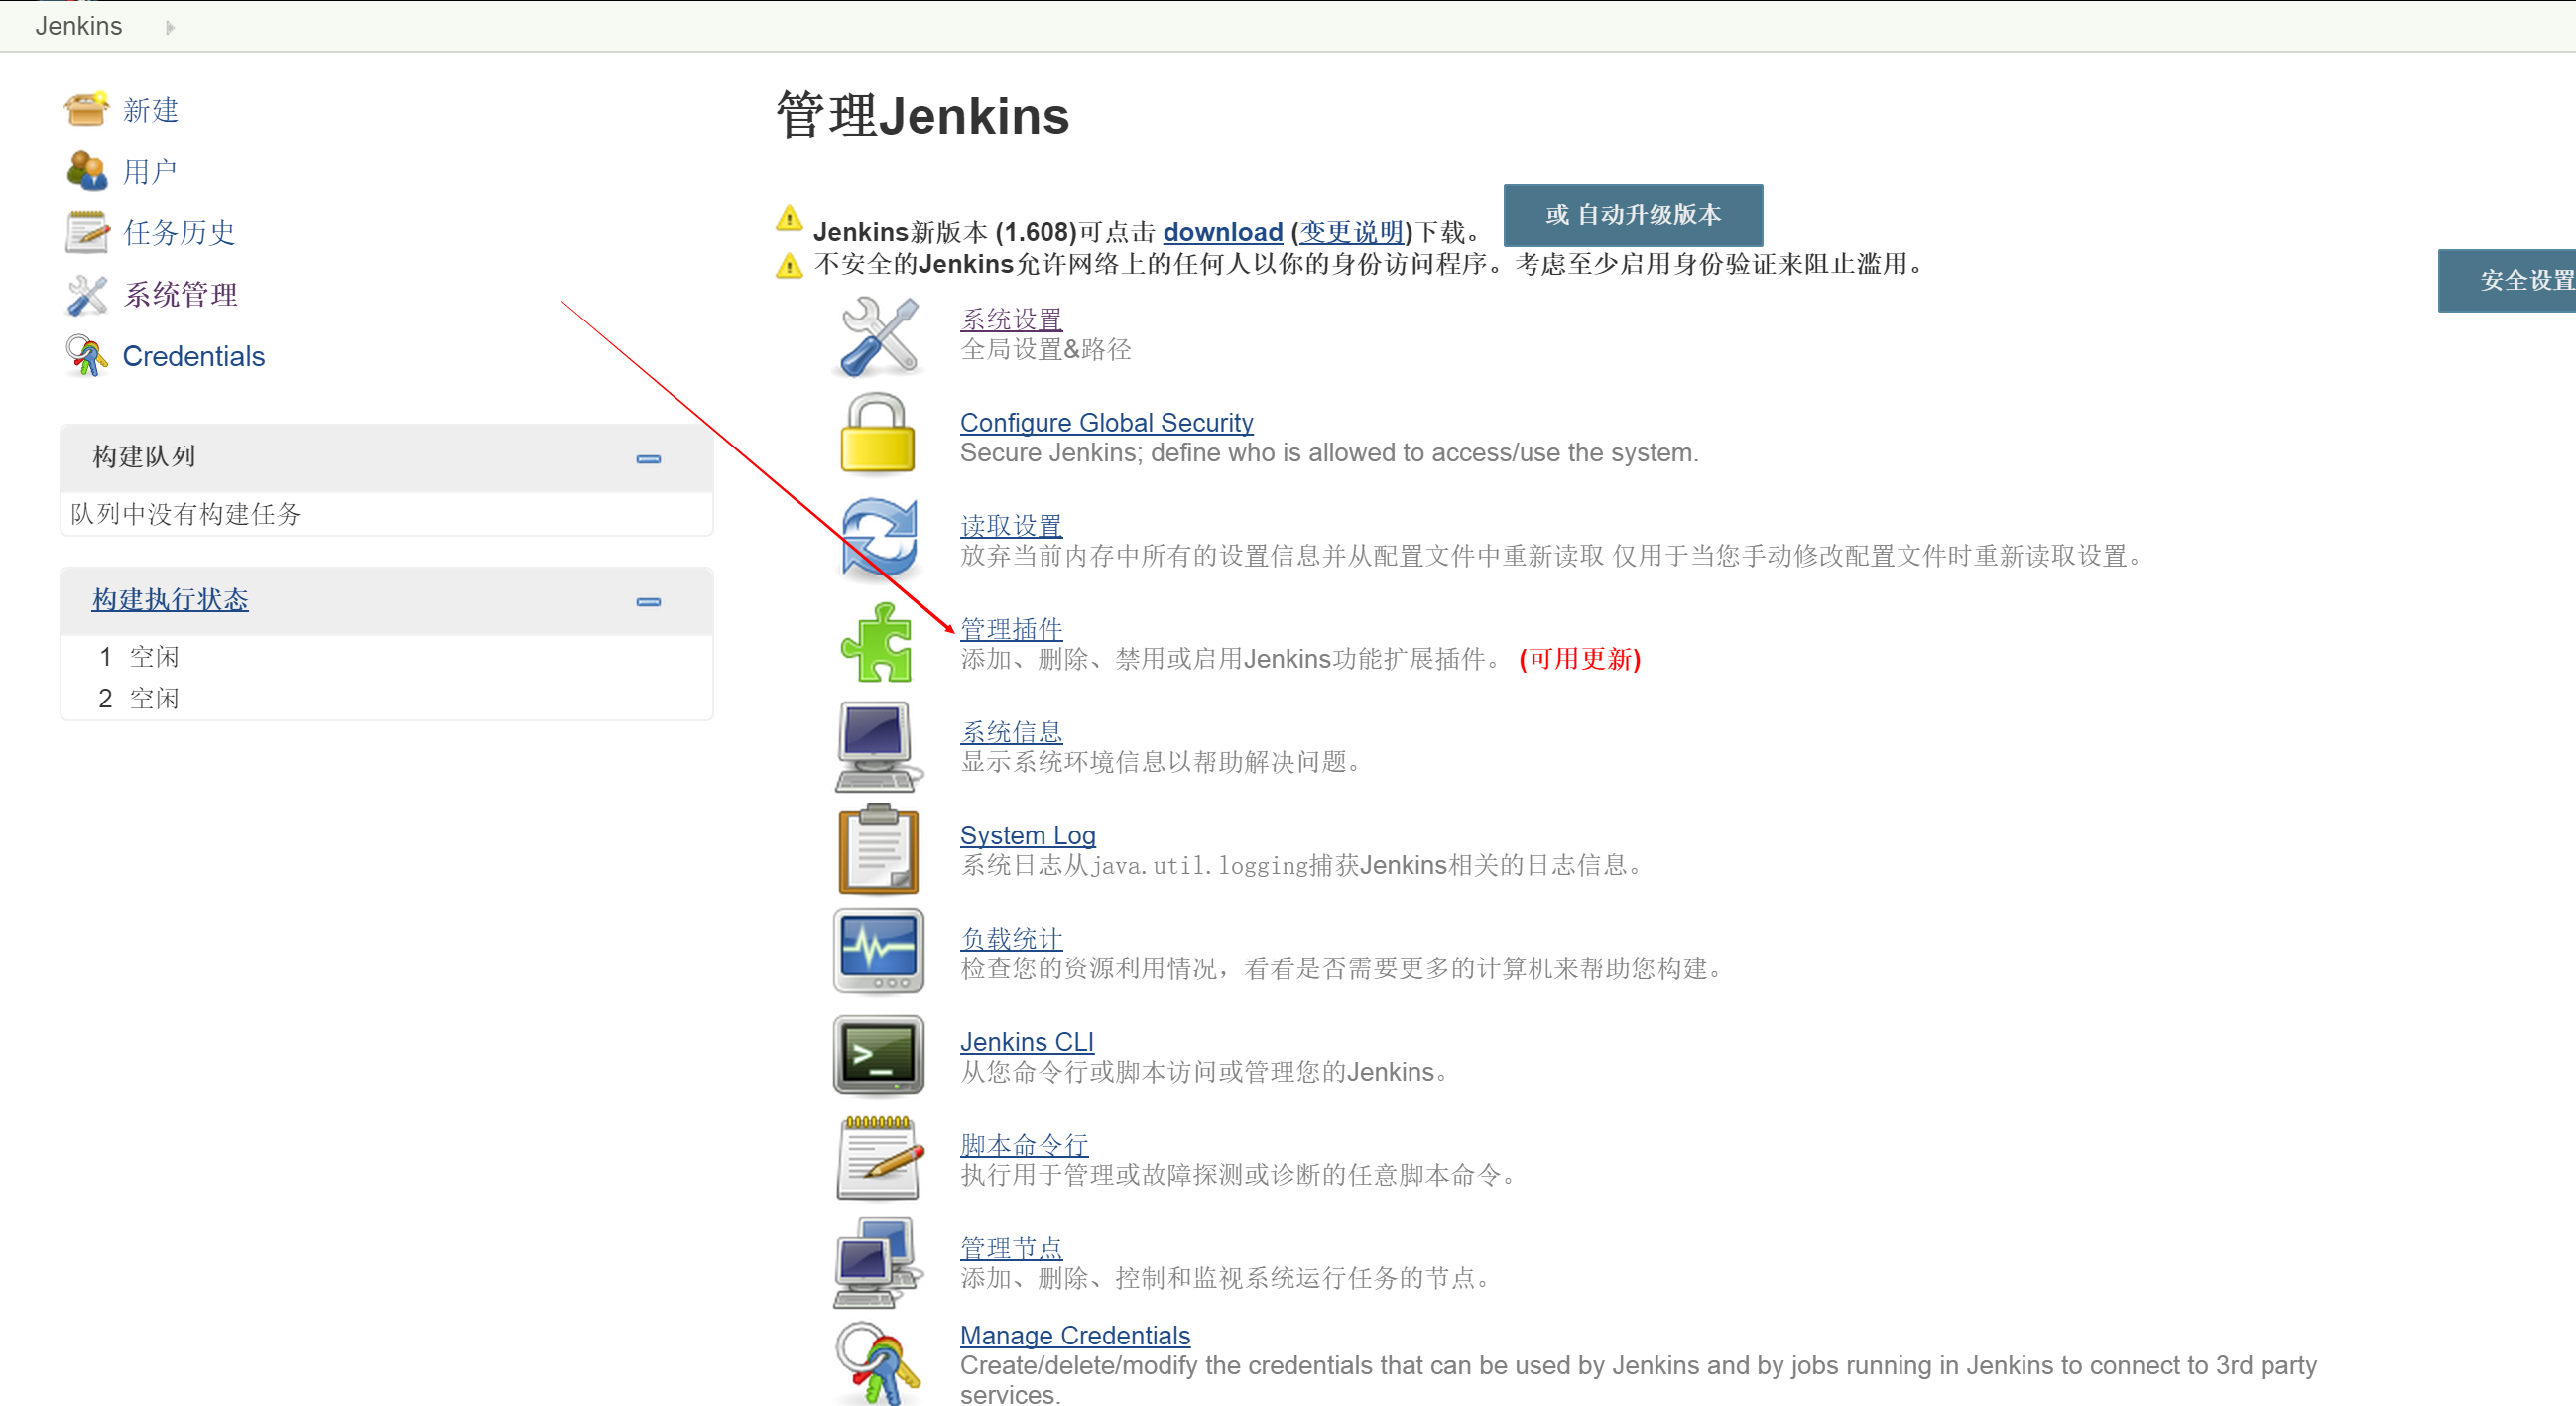Image resolution: width=2576 pixels, height=1406 pixels.
Task: Open the Manage Credentials link
Action: (x=1075, y=1335)
